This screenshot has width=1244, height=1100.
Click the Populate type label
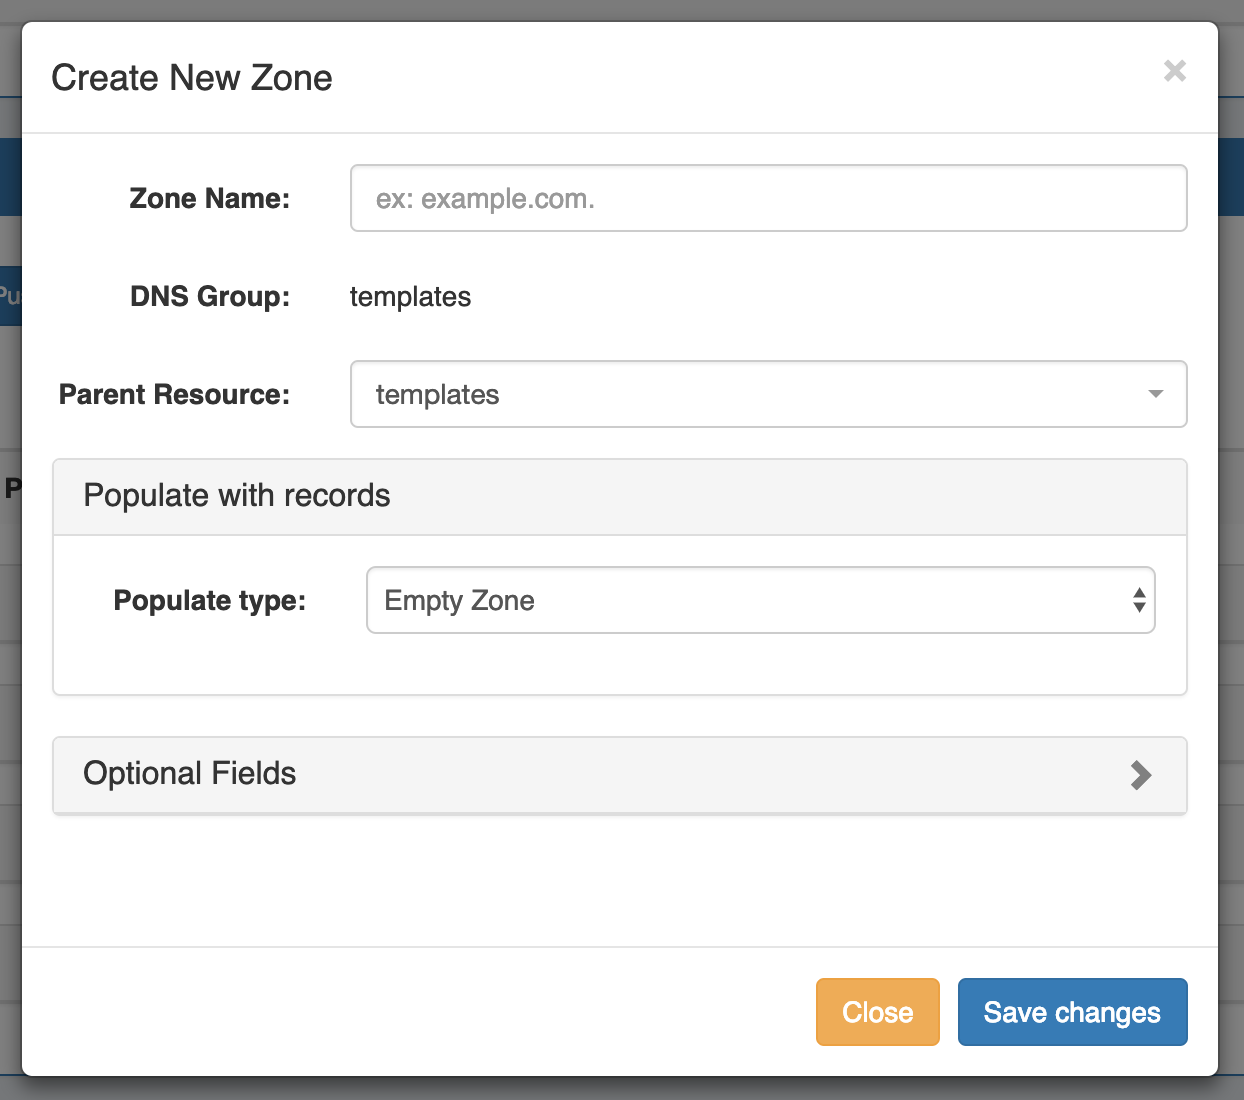(x=209, y=600)
